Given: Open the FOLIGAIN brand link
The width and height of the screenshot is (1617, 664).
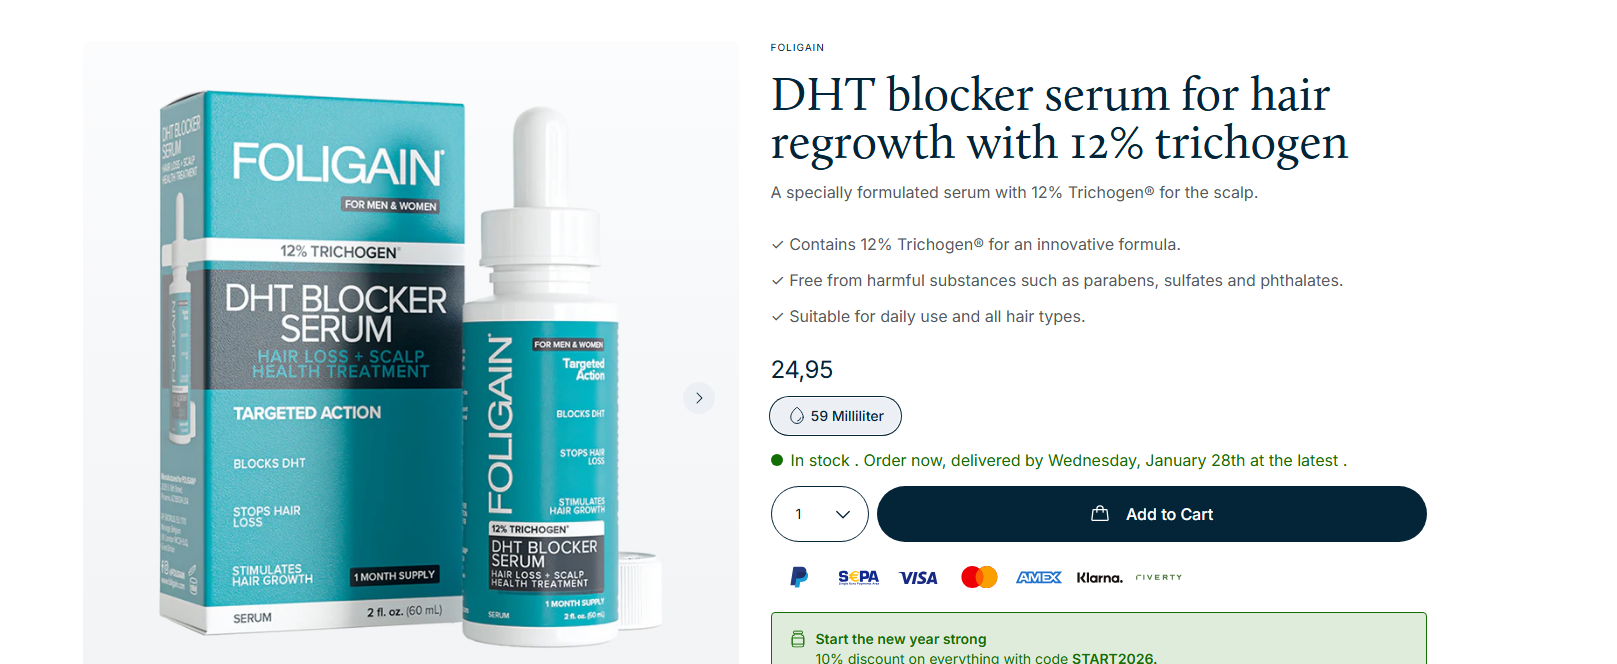Looking at the screenshot, I should pyautogui.click(x=797, y=47).
